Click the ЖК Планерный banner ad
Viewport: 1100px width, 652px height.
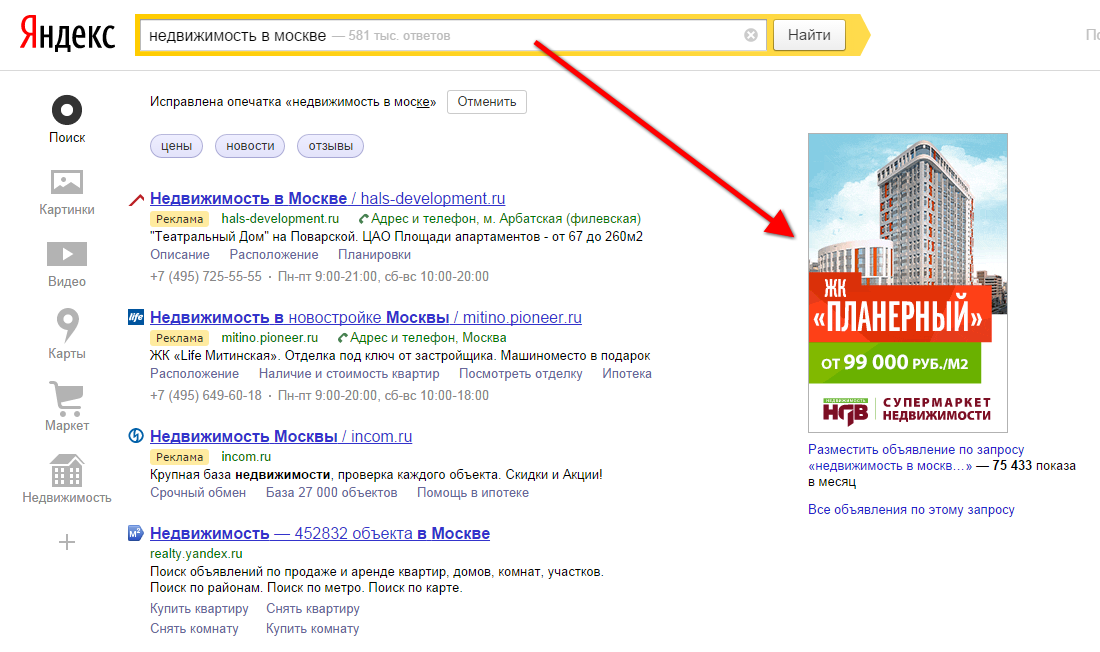point(907,282)
